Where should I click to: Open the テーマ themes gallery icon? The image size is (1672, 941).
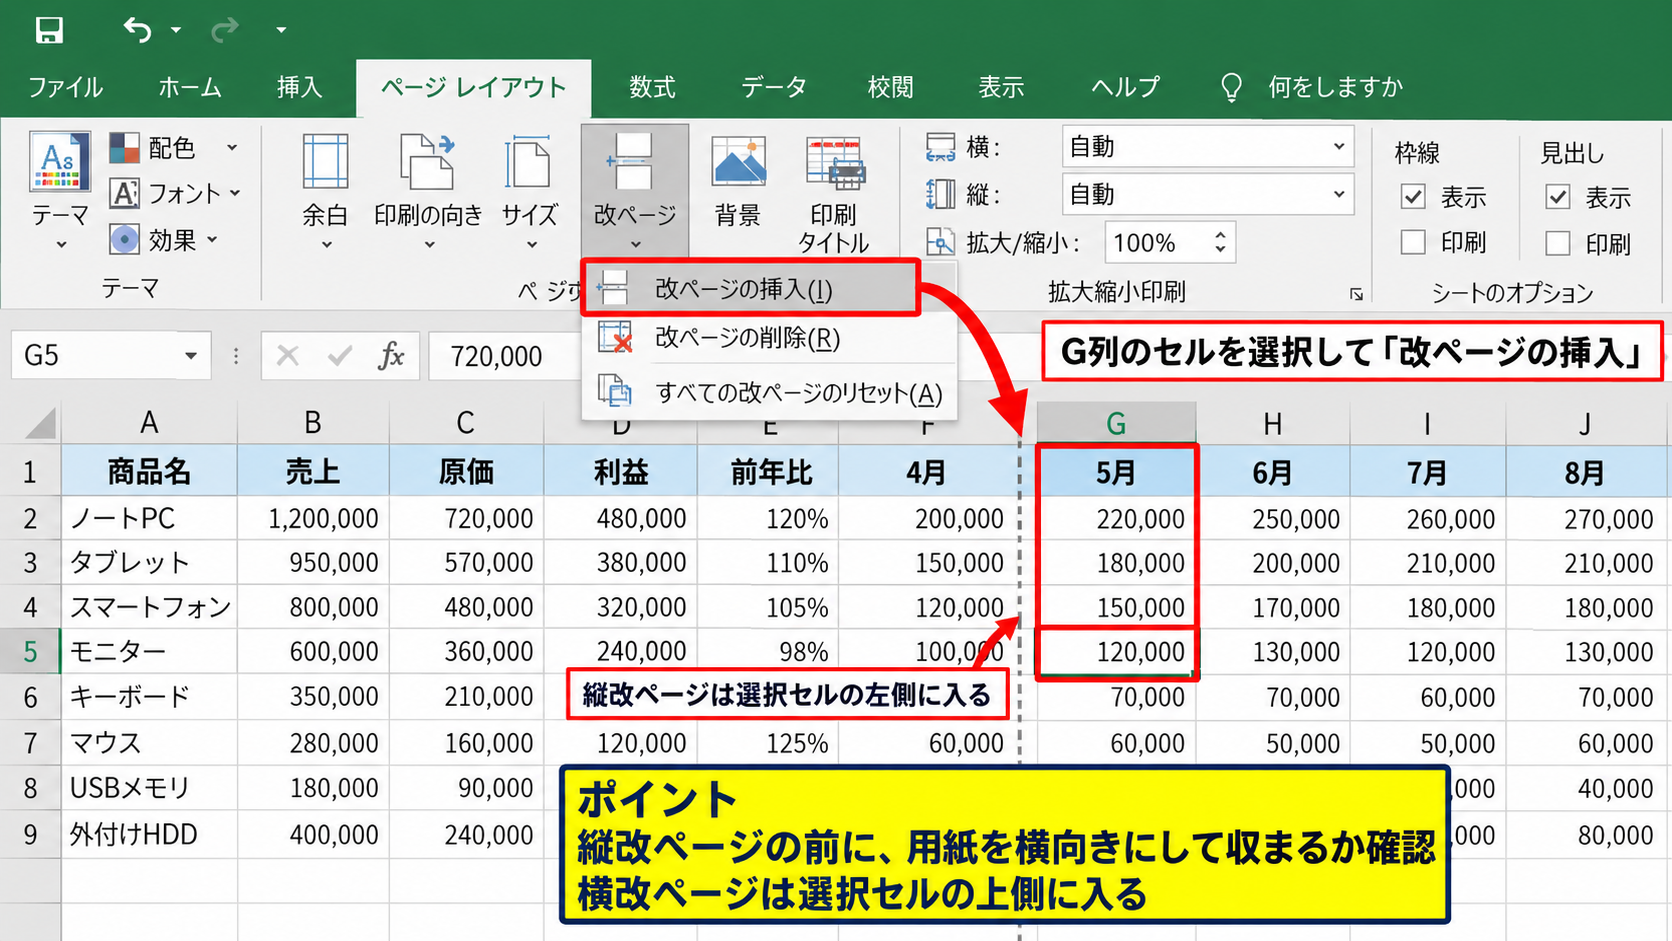point(60,162)
